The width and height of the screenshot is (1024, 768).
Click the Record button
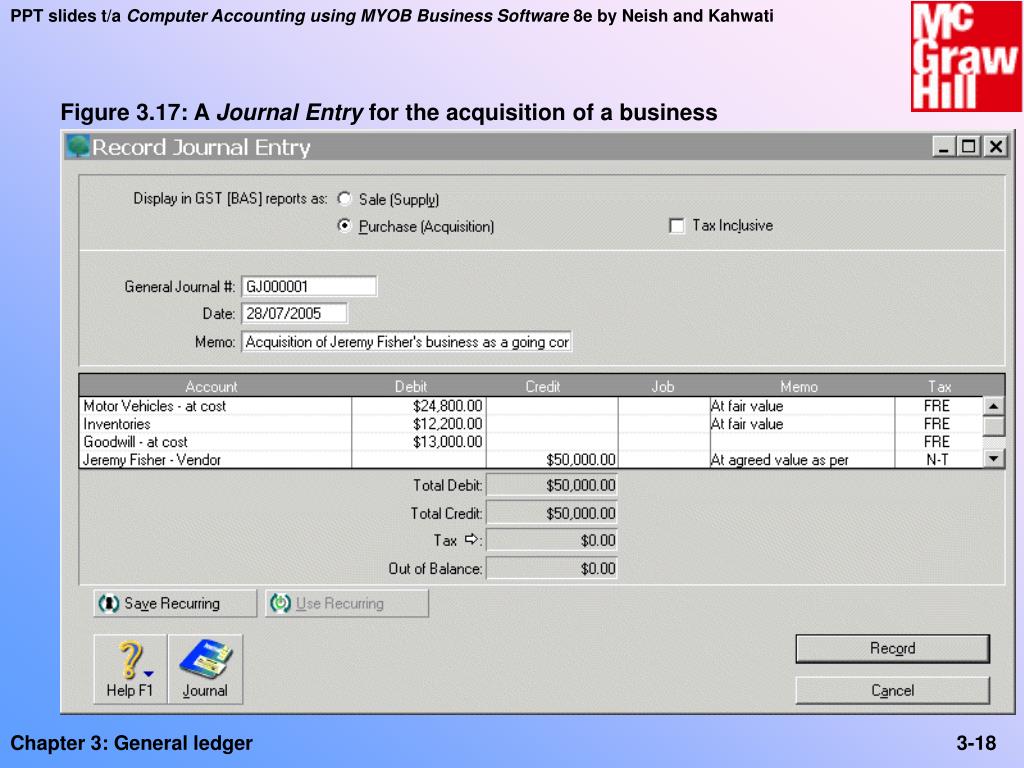coord(892,648)
